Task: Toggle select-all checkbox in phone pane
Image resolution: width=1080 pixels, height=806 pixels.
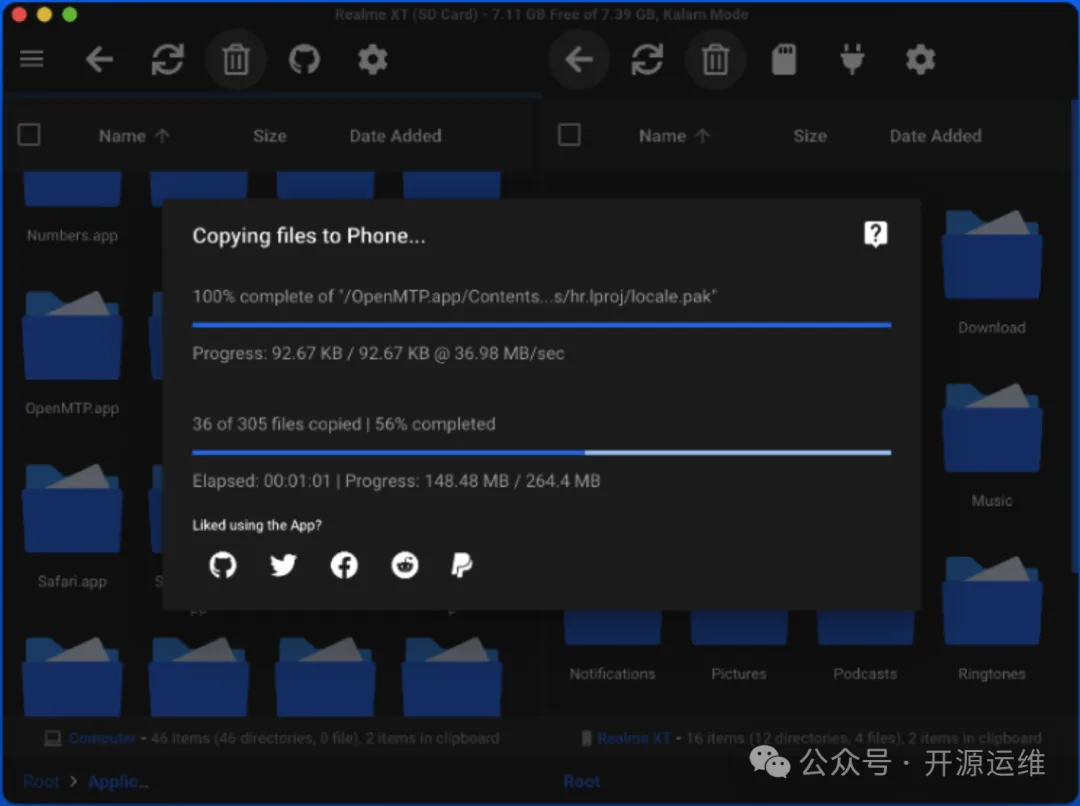Action: (569, 135)
